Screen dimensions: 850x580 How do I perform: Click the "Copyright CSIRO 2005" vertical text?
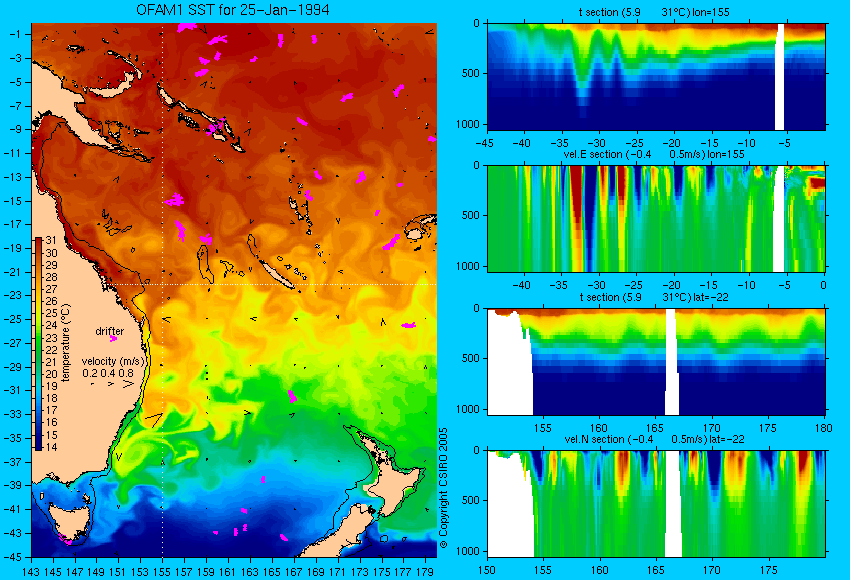click(443, 487)
